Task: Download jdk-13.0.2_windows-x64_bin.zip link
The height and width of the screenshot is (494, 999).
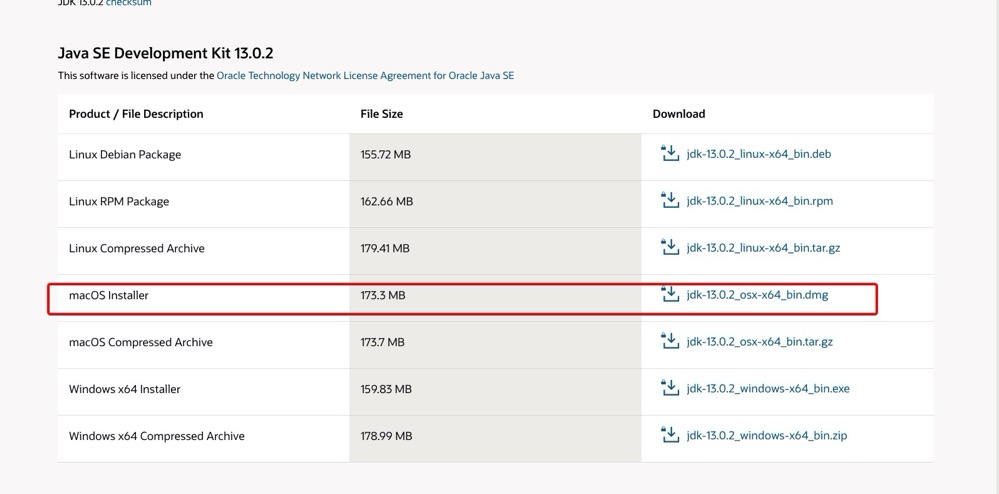Action: (x=767, y=436)
